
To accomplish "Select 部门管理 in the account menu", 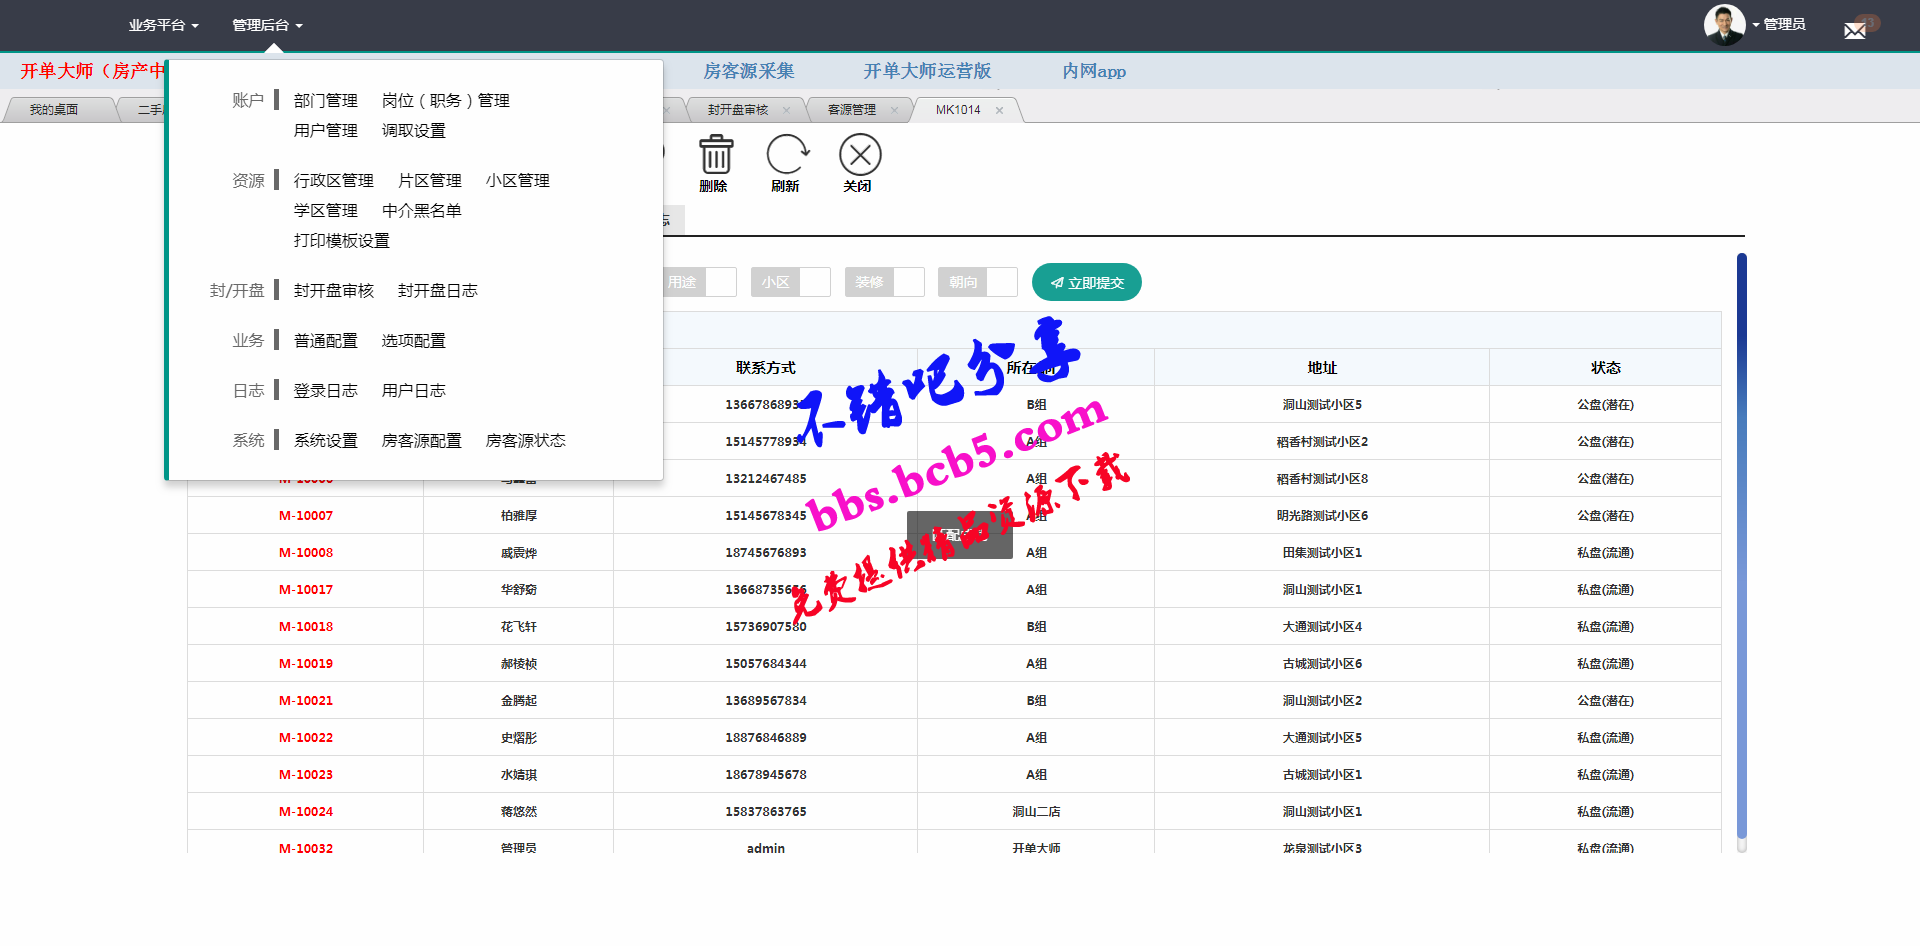I will [x=326, y=101].
